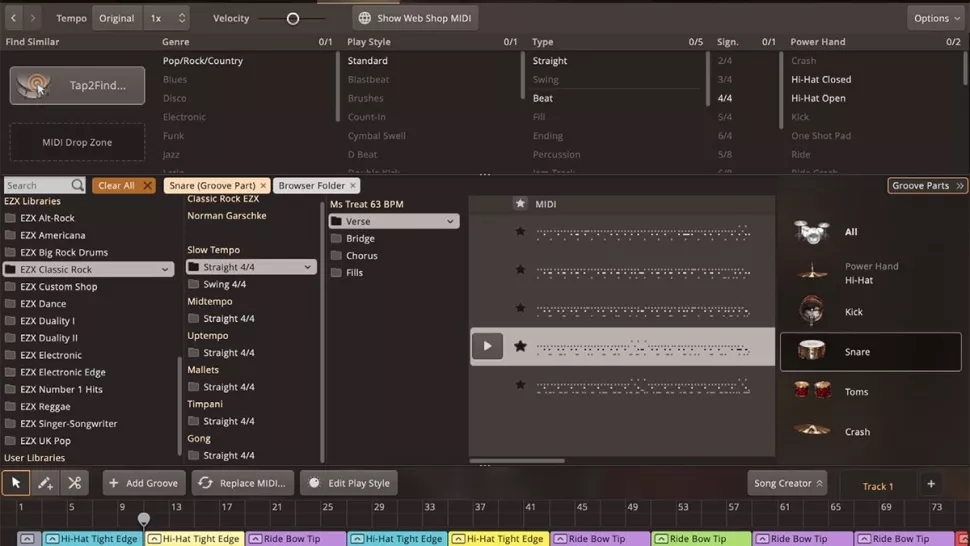Select the arrow pointer tool
Screen dimensions: 970x546
16,483
